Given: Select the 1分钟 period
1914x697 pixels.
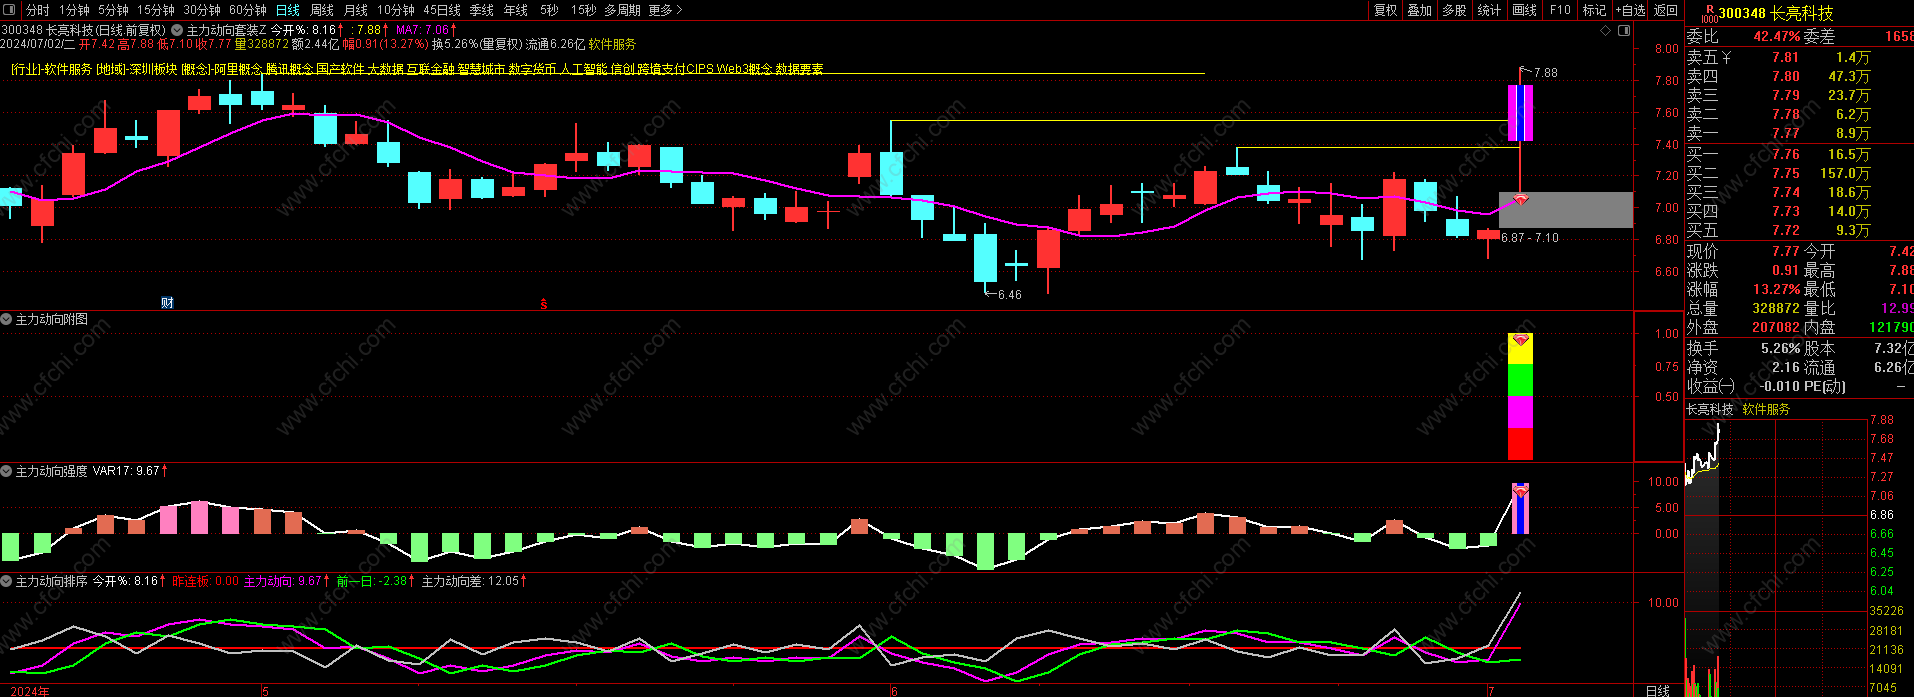Looking at the screenshot, I should (x=74, y=10).
